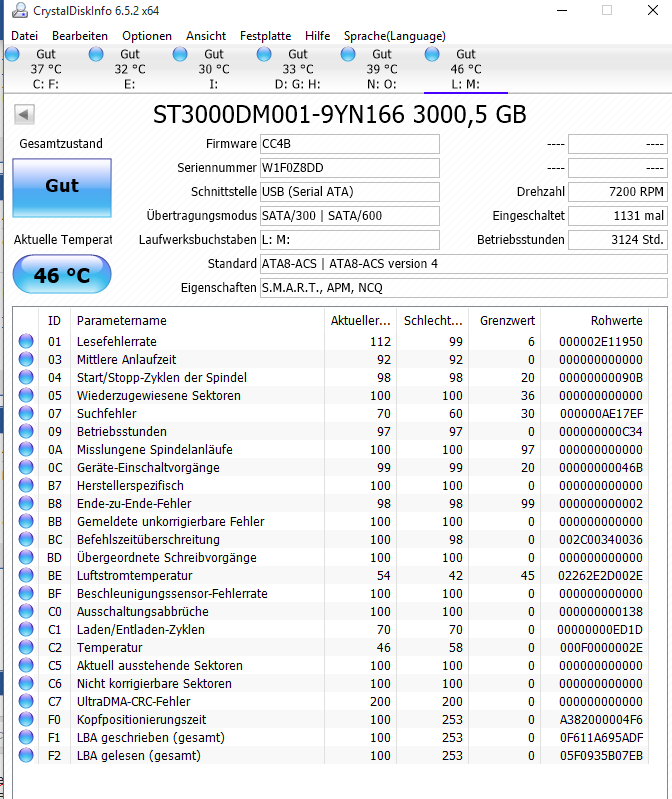Click the Seriennummer field W1F0Z8DD
672x799 pixels.
pyautogui.click(x=350, y=168)
